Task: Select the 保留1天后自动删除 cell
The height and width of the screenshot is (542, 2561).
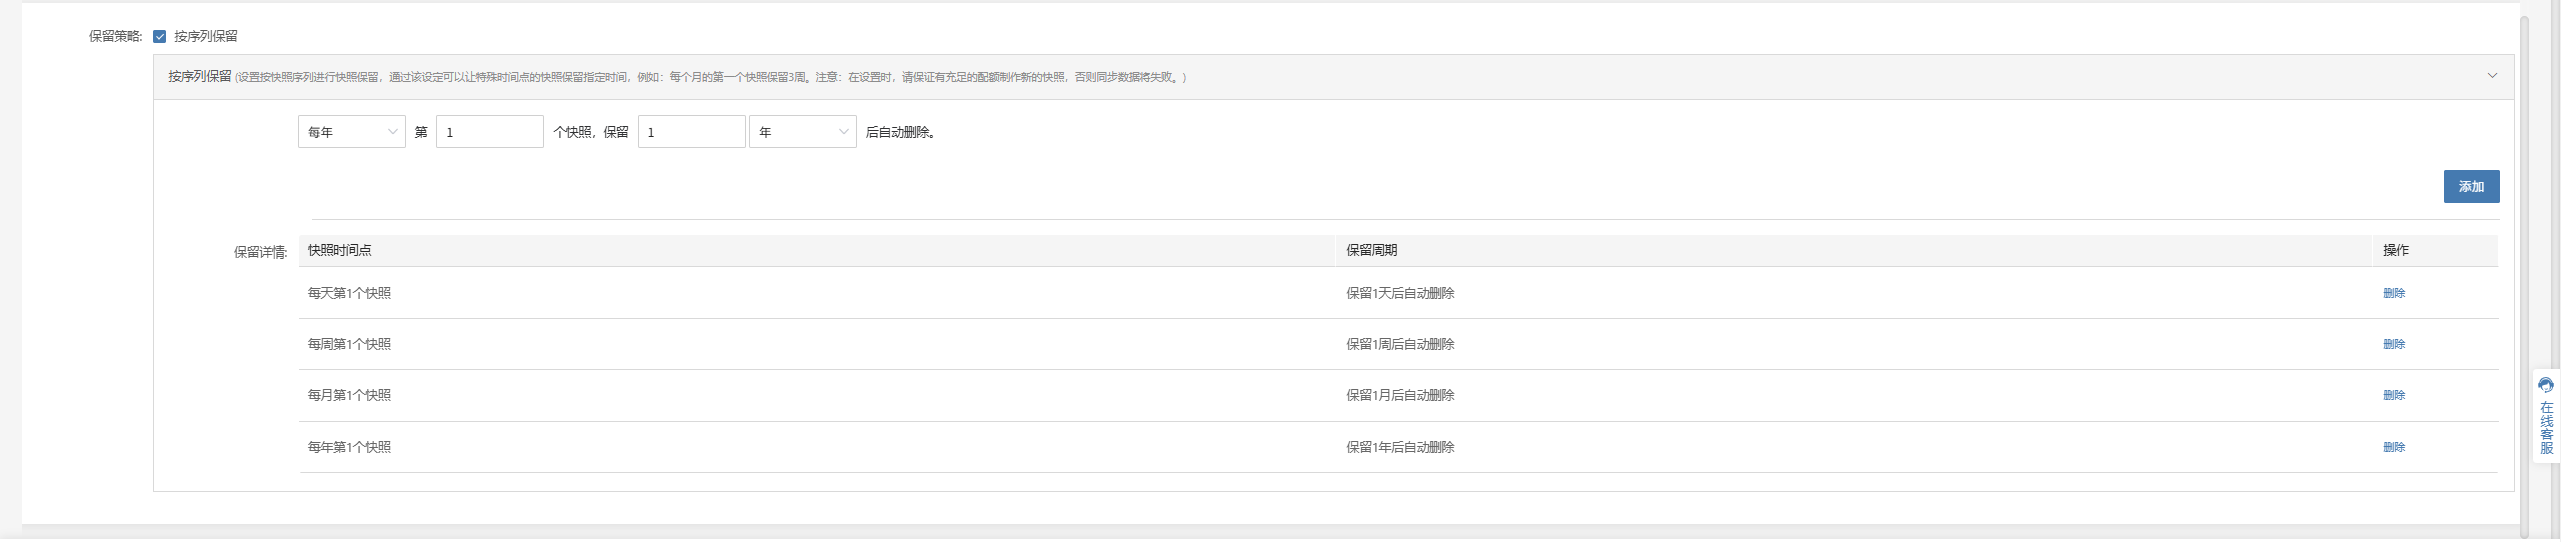Action: (x=1400, y=293)
